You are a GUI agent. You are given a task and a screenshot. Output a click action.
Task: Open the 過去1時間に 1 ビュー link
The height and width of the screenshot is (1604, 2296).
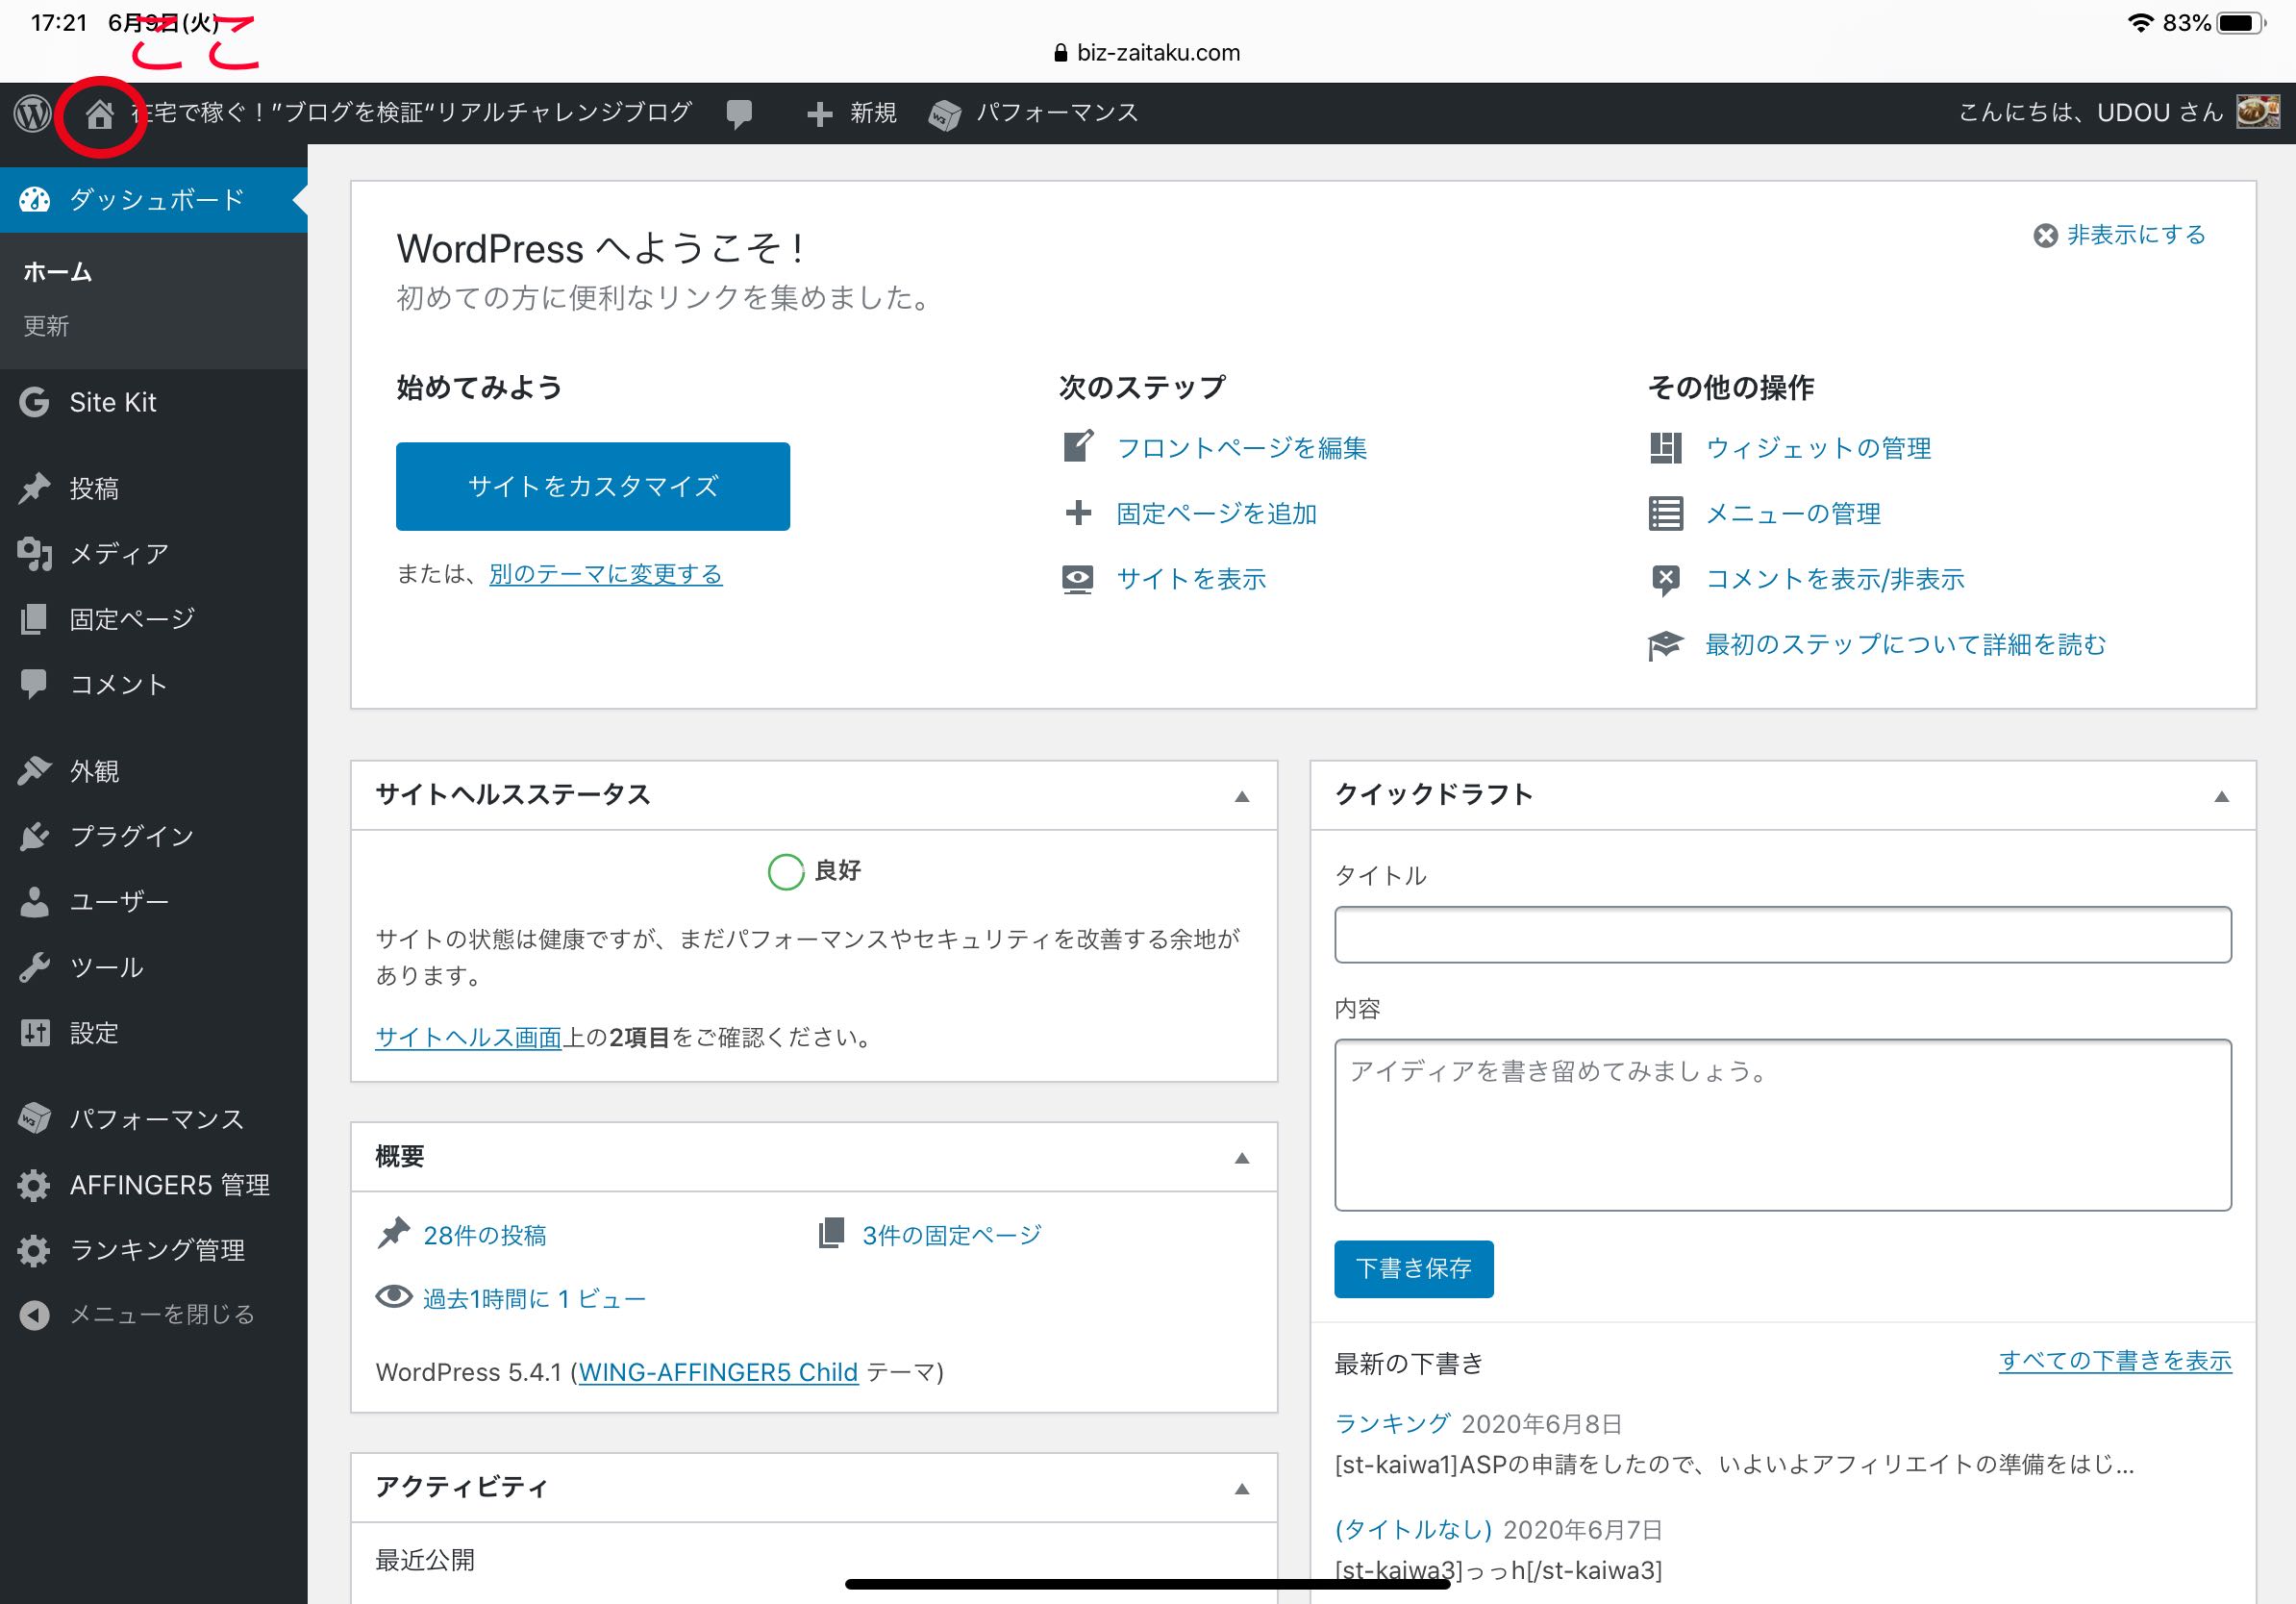534,1299
